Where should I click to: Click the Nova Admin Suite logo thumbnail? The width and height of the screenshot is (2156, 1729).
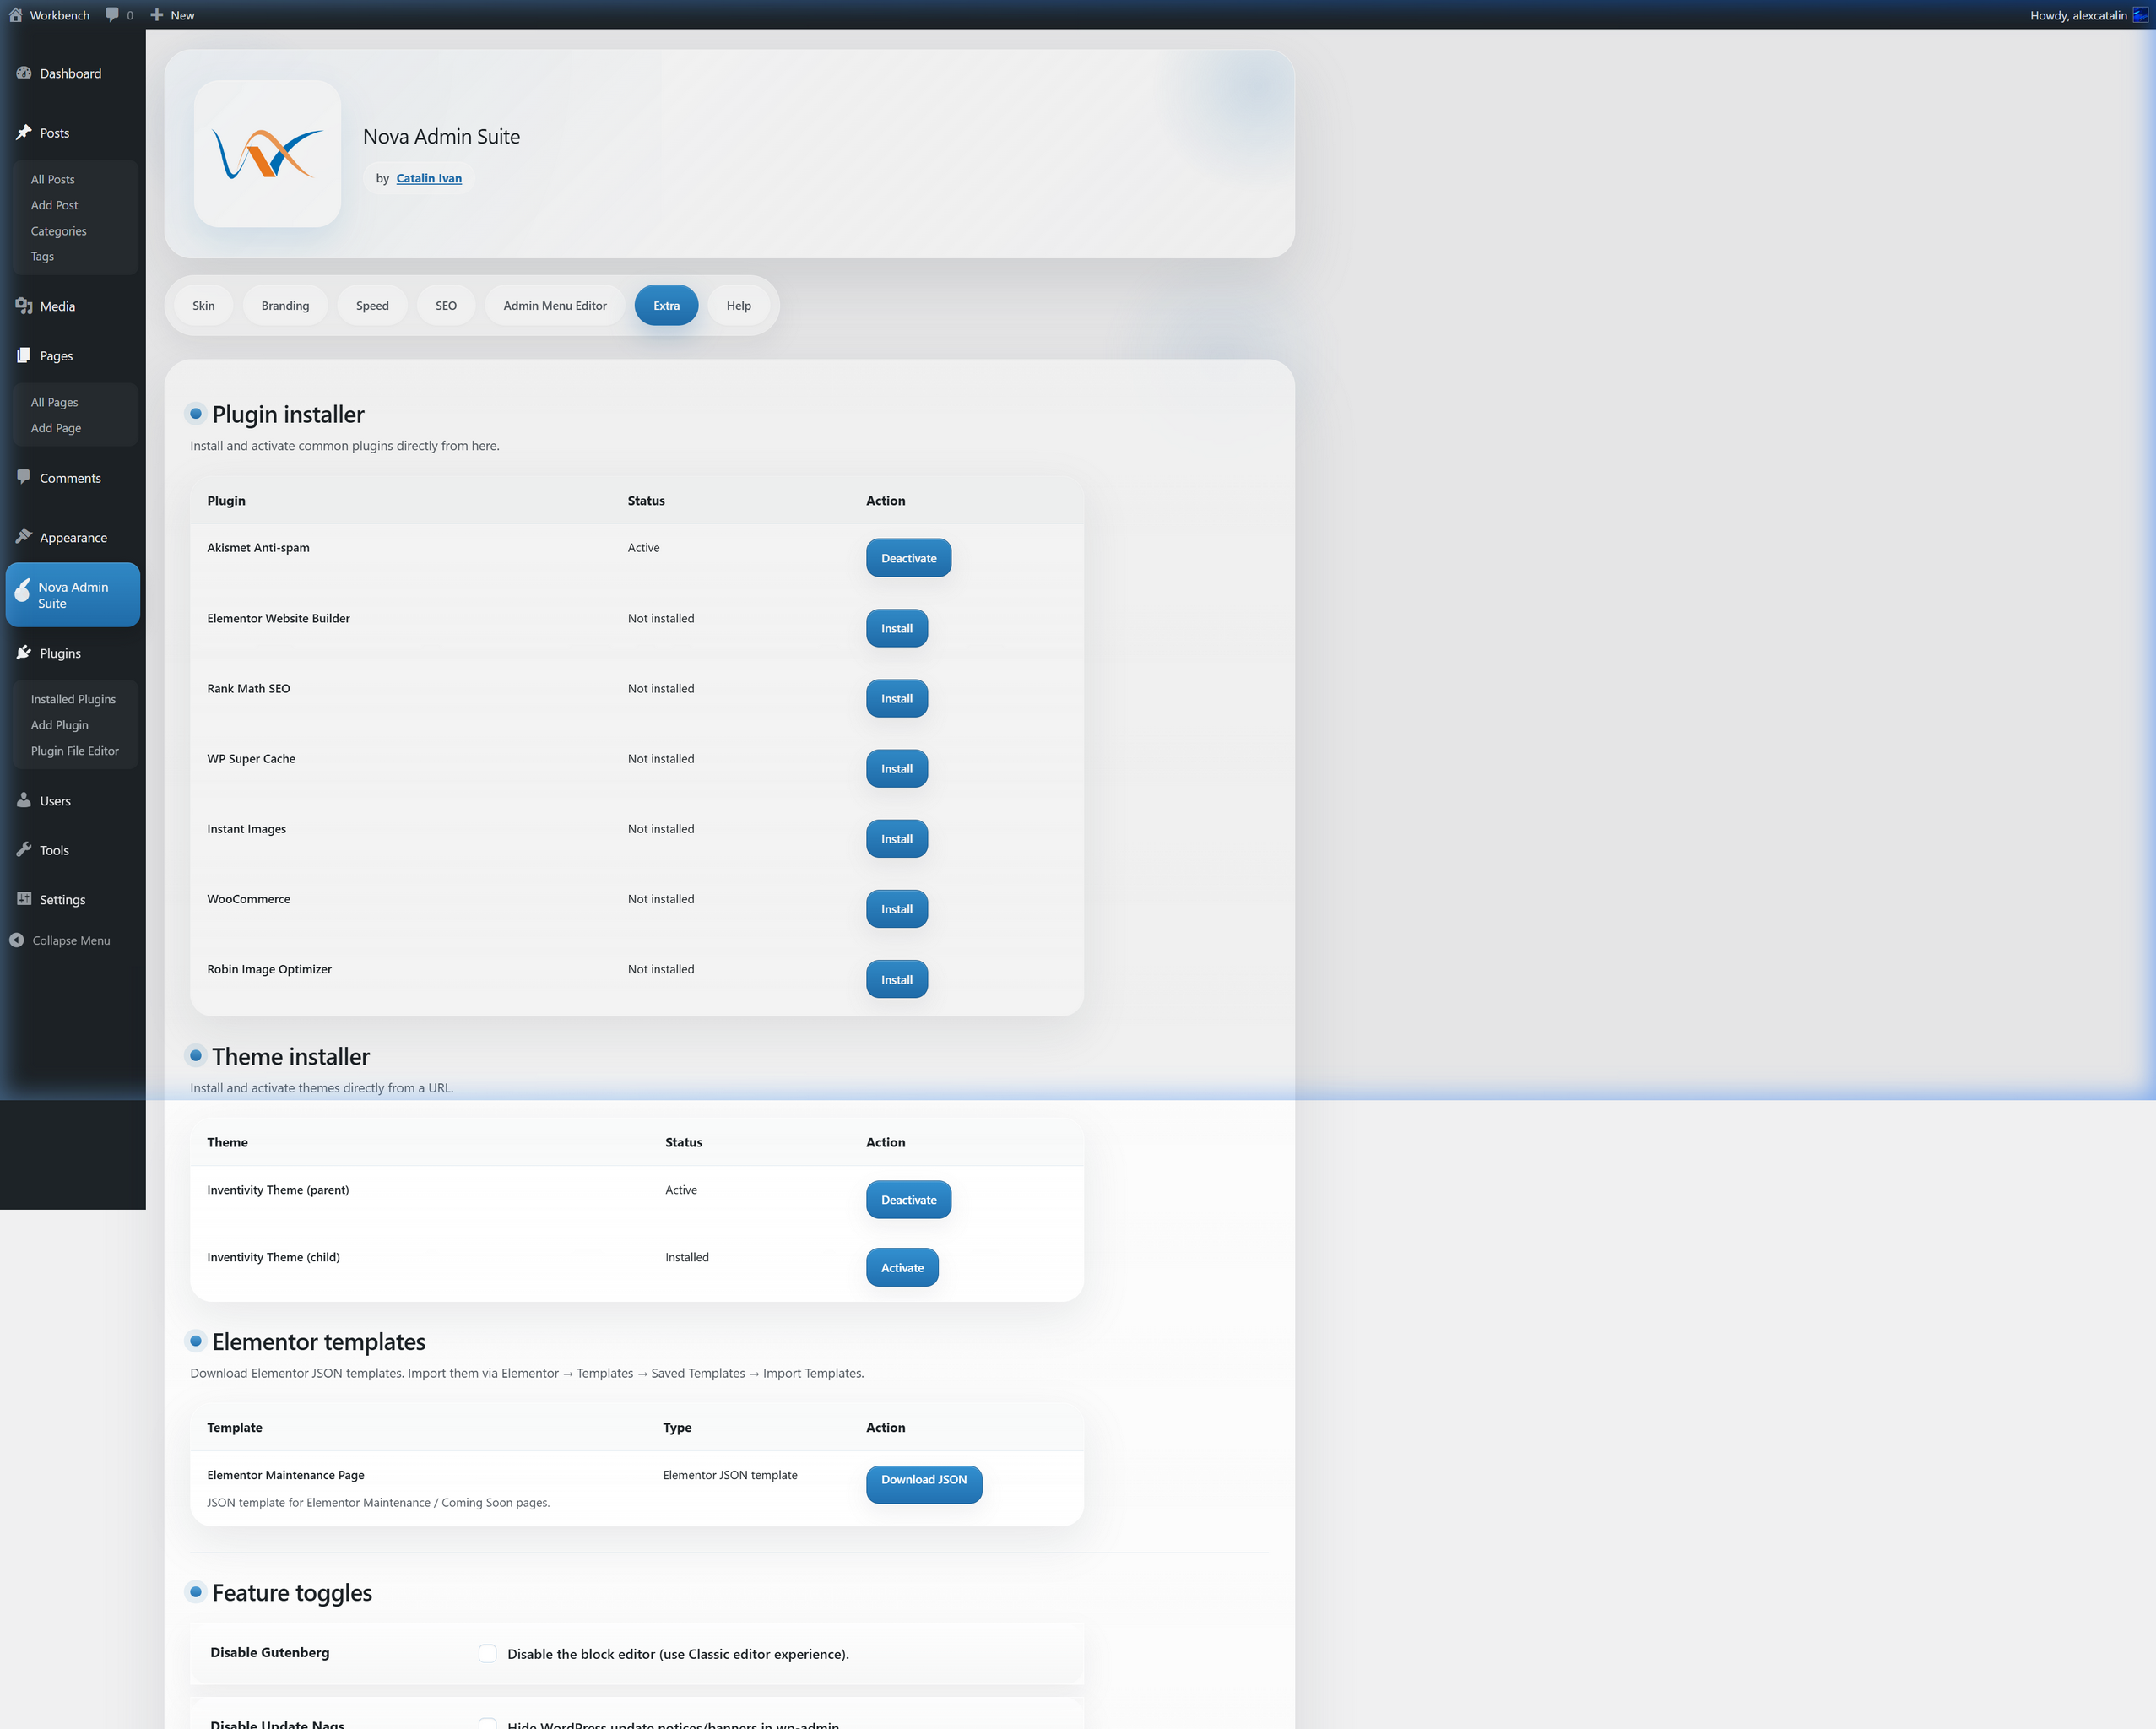click(x=267, y=154)
